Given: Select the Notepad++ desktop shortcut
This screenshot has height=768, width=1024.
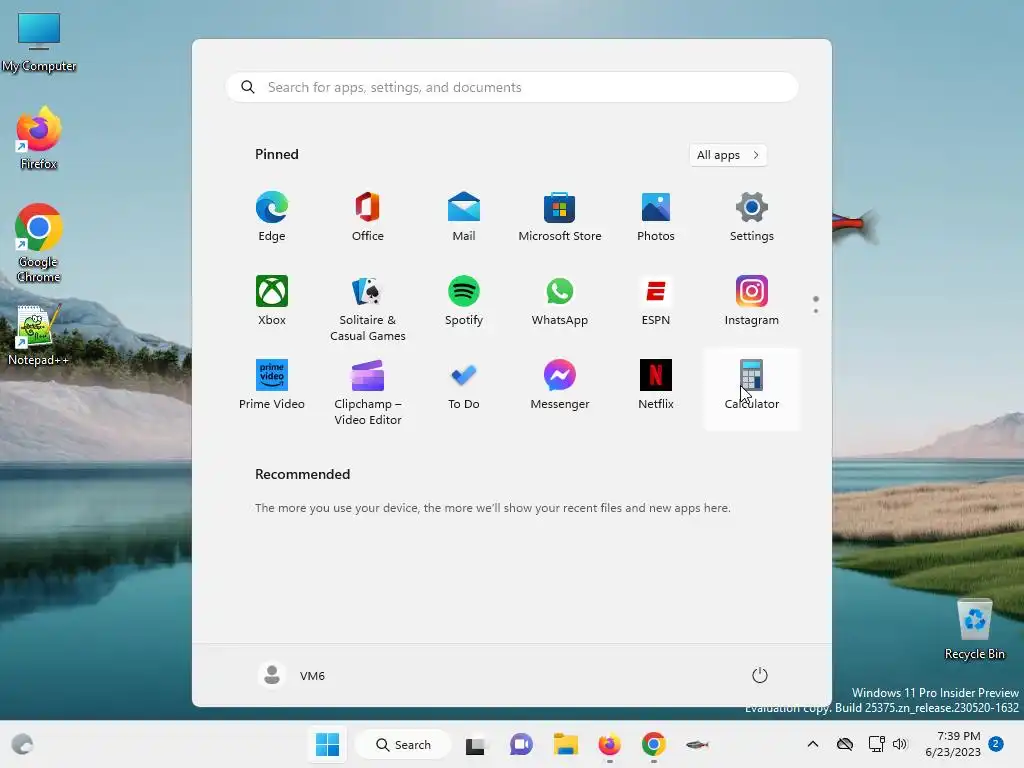Looking at the screenshot, I should 39,334.
